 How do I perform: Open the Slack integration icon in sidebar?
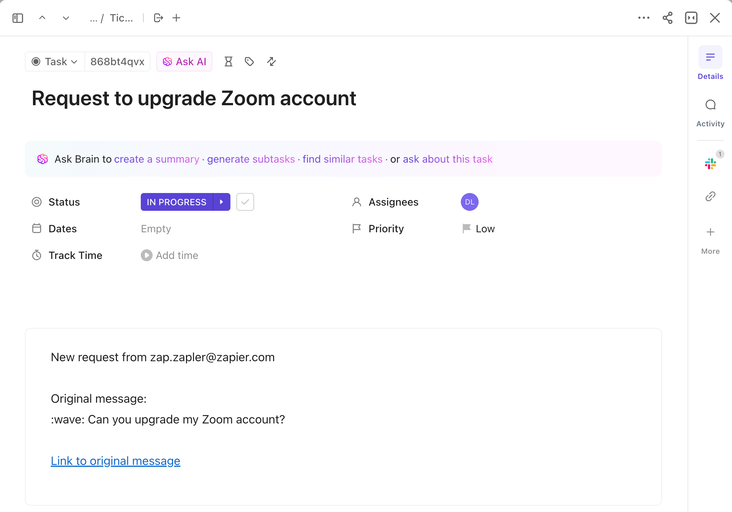tap(710, 164)
